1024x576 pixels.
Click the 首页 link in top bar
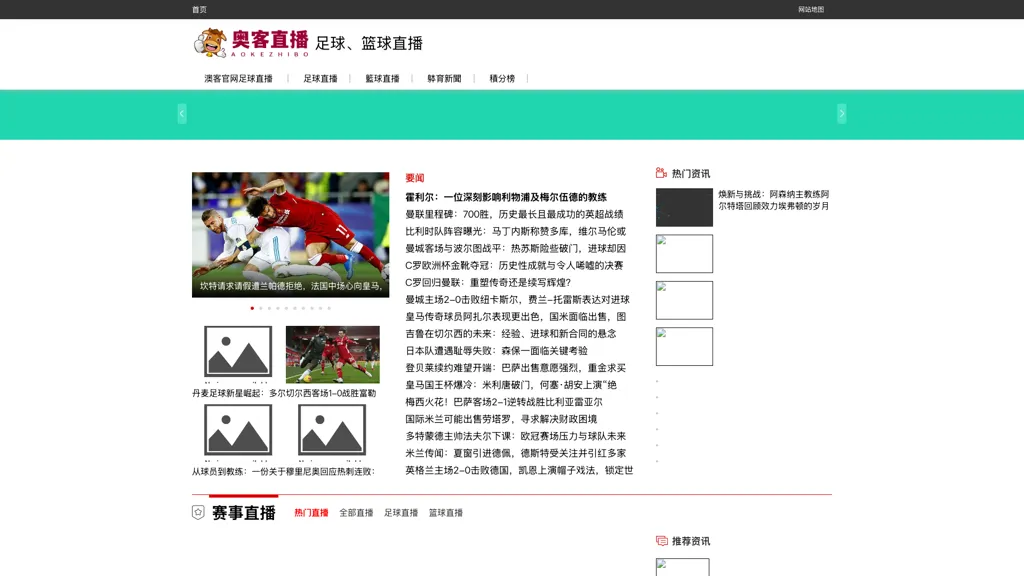click(199, 10)
